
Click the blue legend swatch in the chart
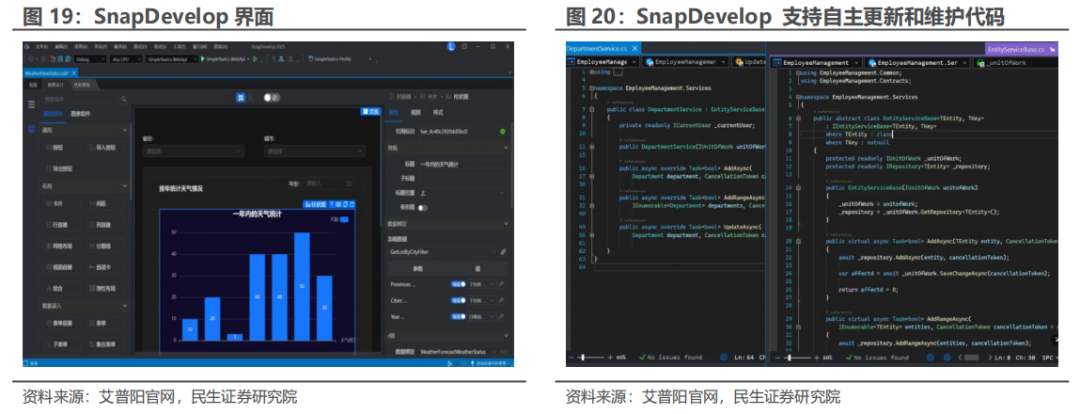pos(344,220)
